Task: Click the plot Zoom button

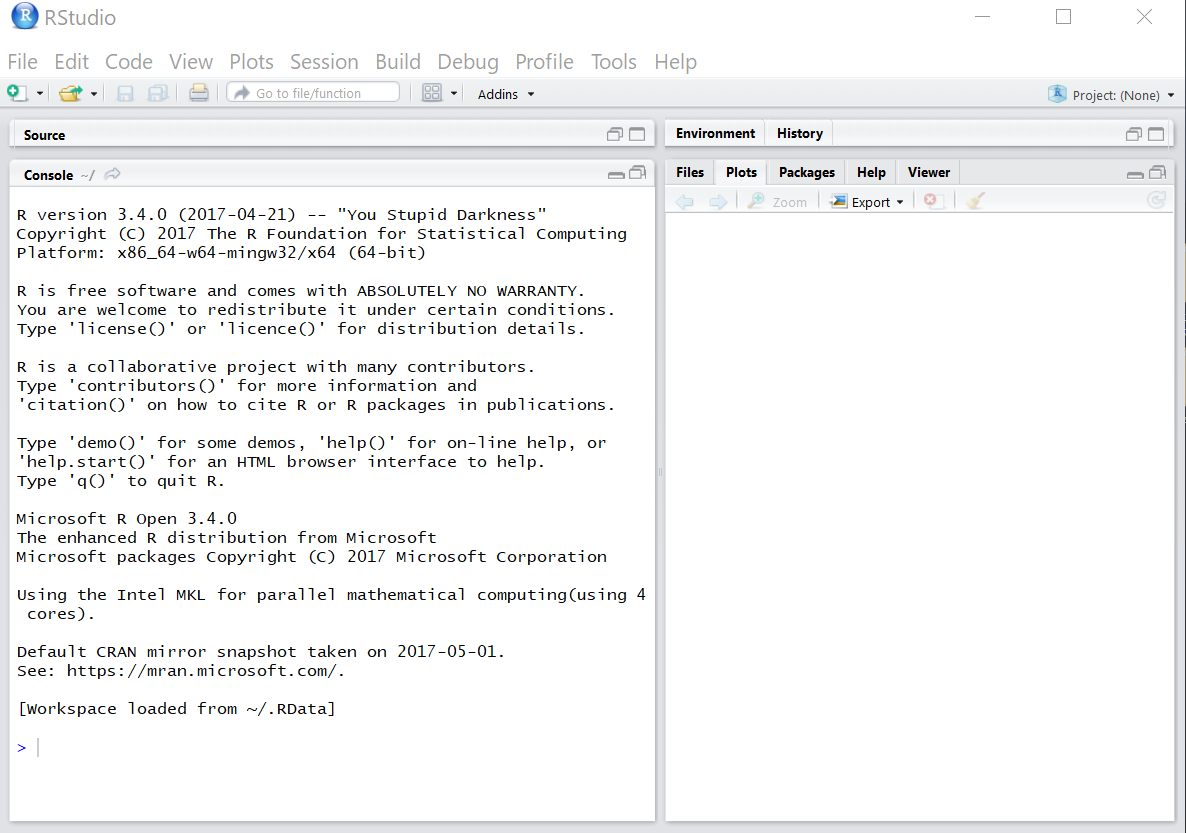Action: click(x=778, y=202)
